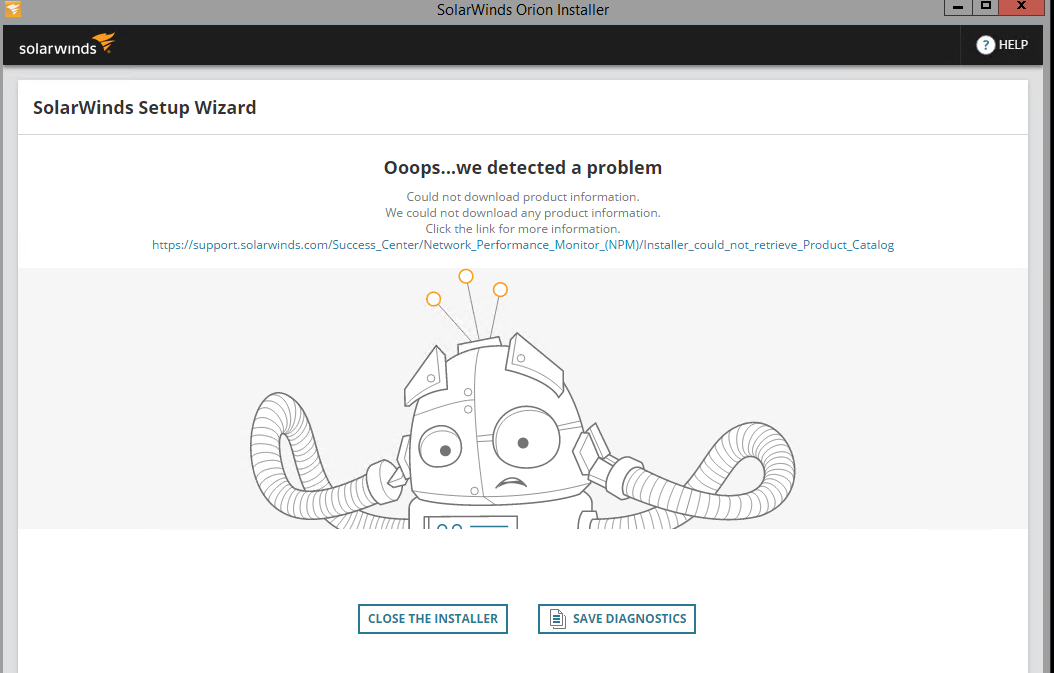Open the support.solarwinds.com Product Catalog link
The width and height of the screenshot is (1054, 673).
(523, 245)
